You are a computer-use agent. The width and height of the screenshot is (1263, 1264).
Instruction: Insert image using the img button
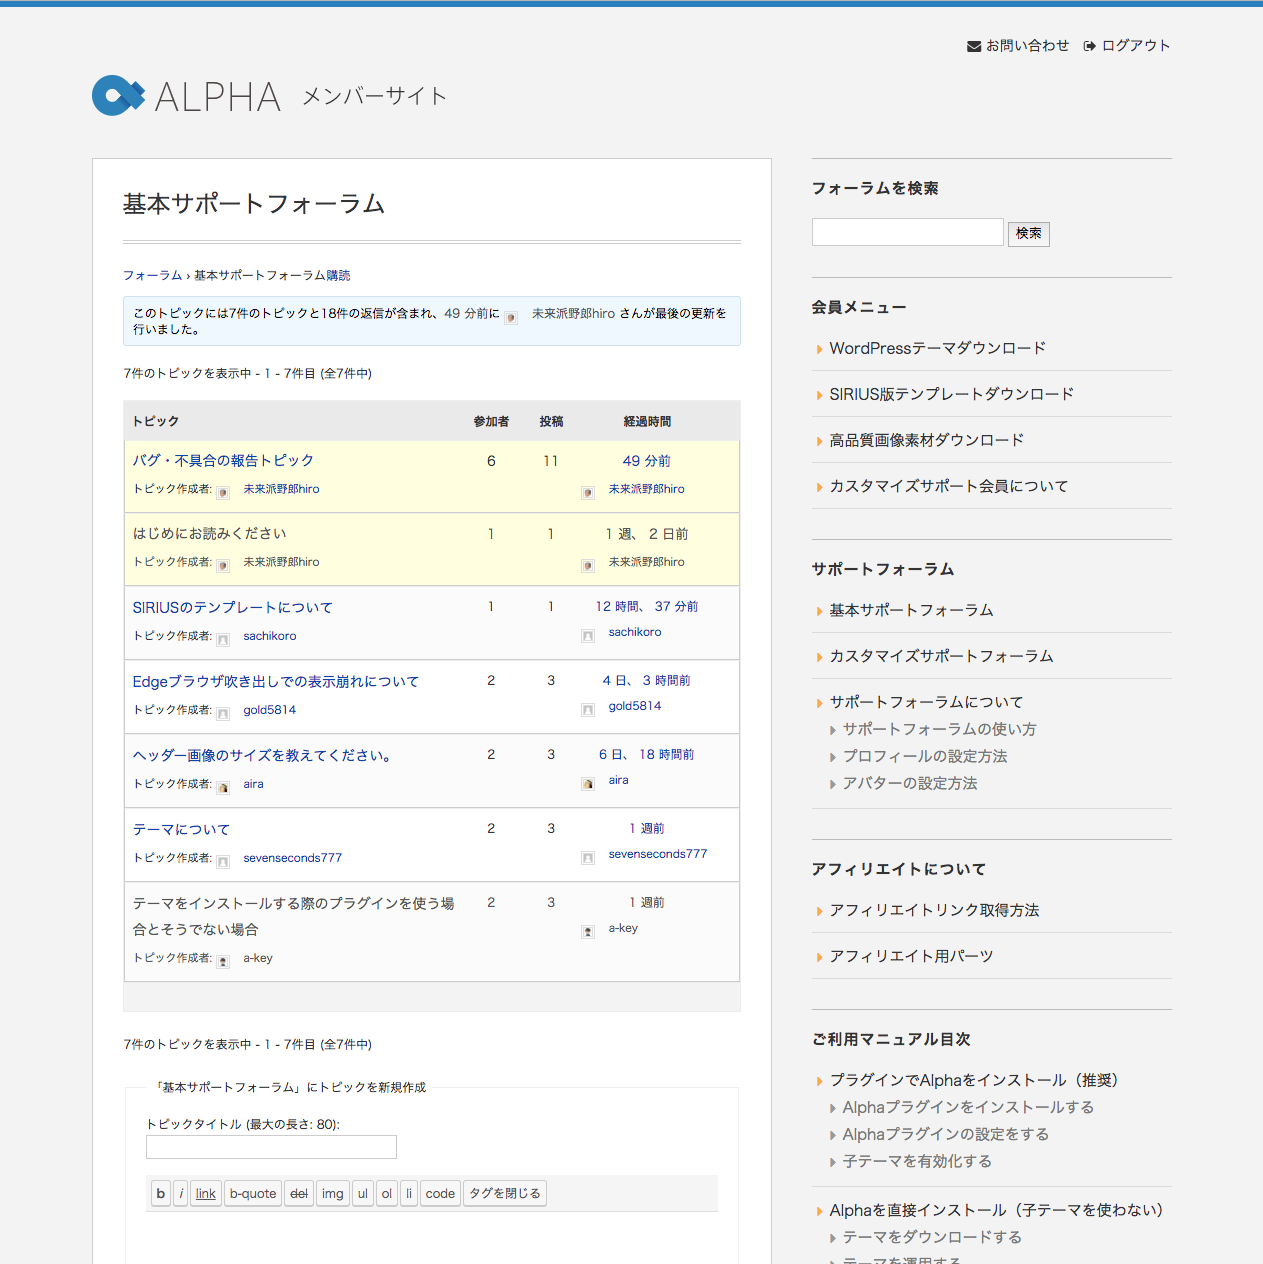pyautogui.click(x=333, y=1193)
